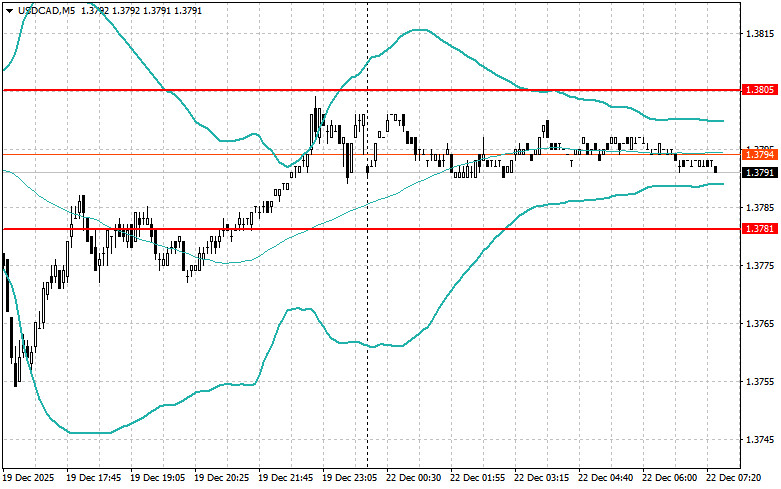The width and height of the screenshot is (781, 489).
Task: Click the 19 Dec 23:05 time label
Action: point(352,479)
